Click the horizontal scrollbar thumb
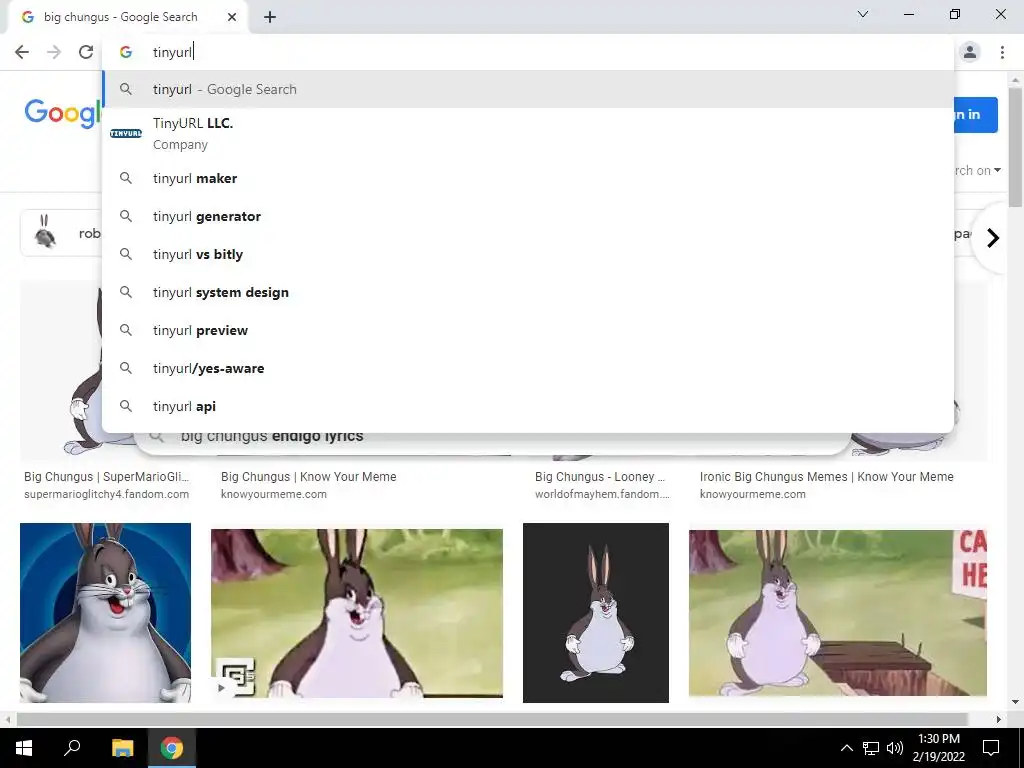This screenshot has height=768, width=1024. click(491, 719)
